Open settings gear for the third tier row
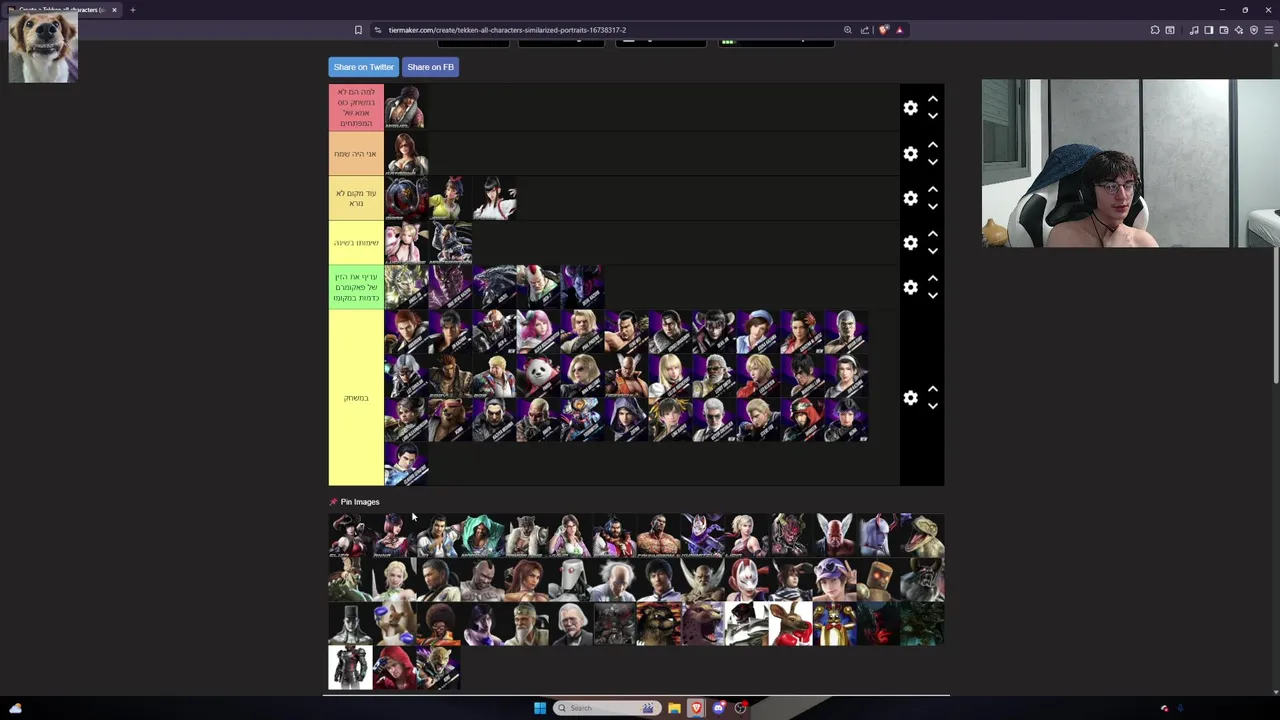 910,198
